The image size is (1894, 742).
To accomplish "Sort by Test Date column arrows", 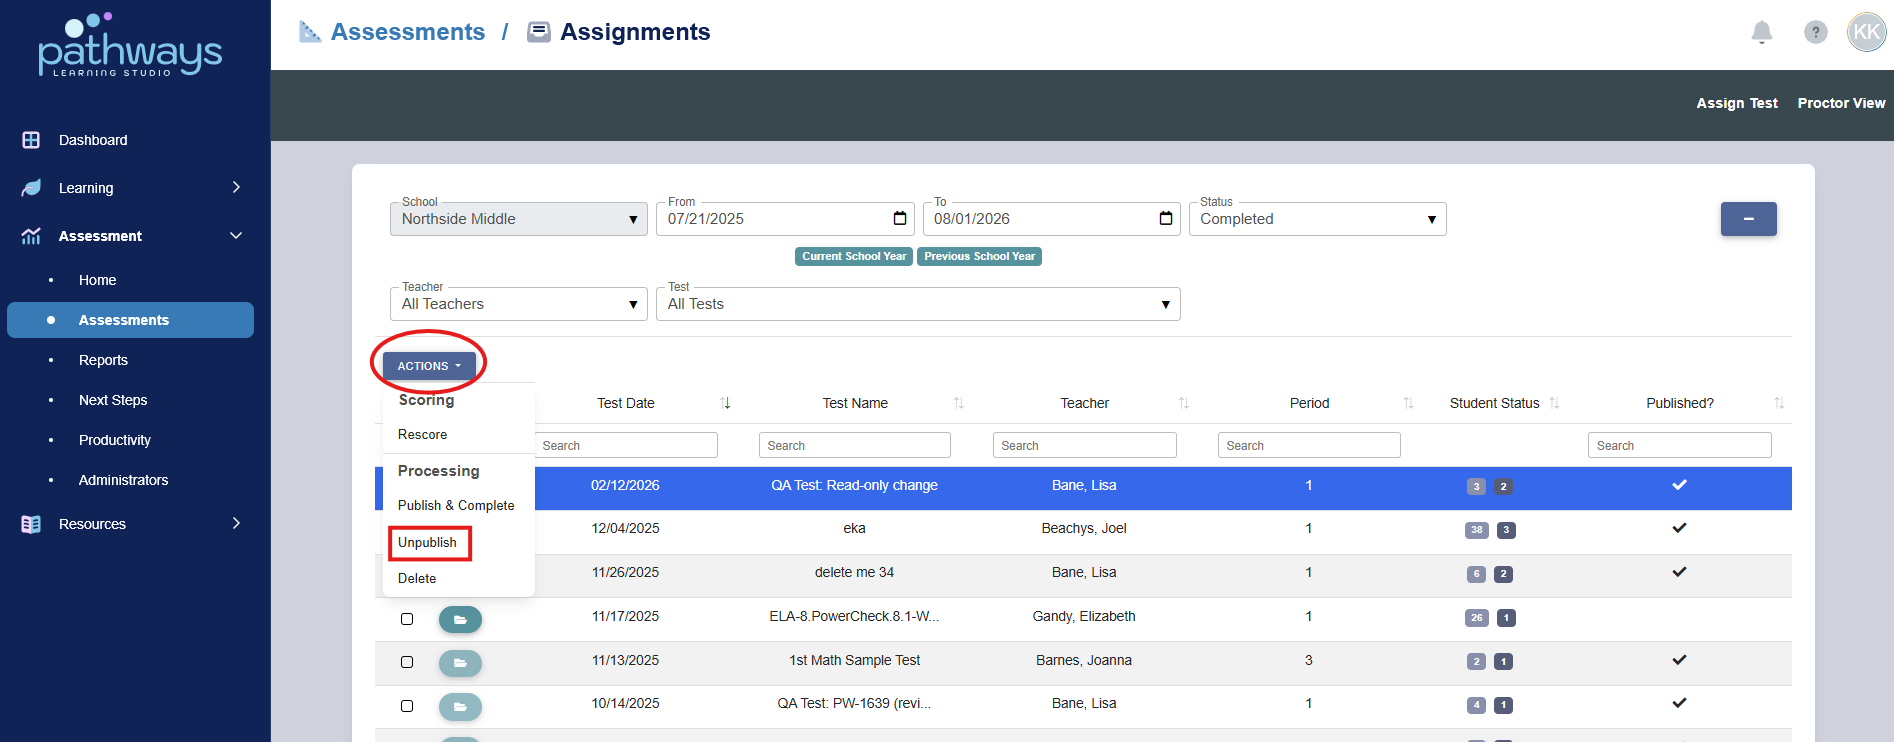I will (x=725, y=403).
